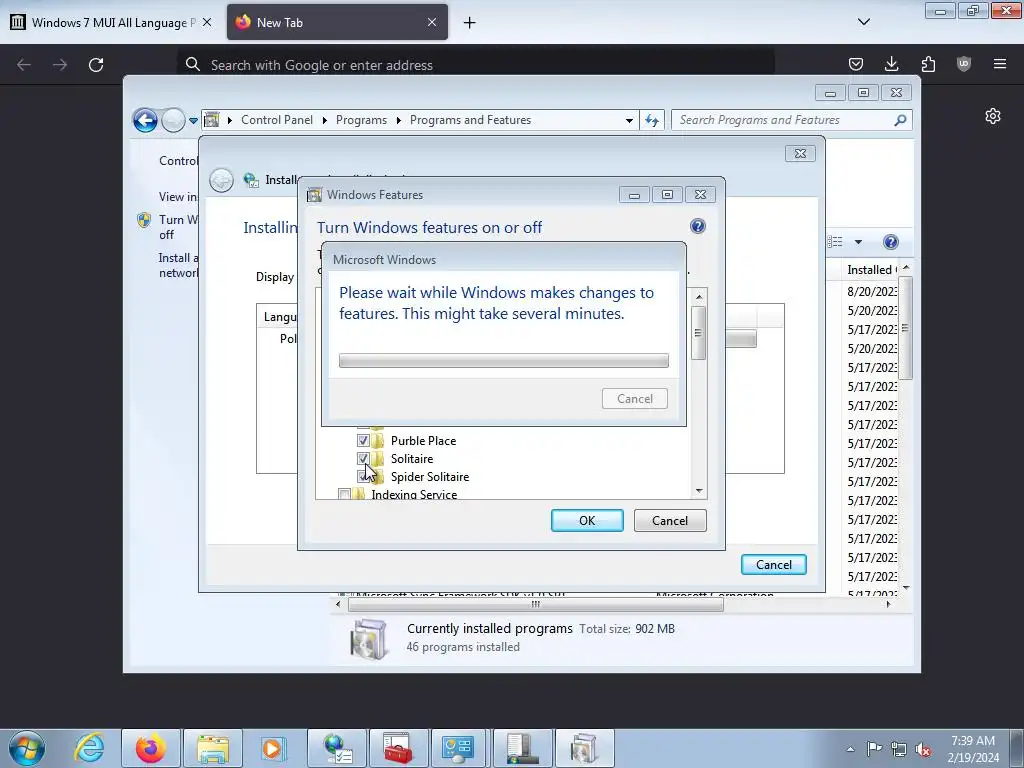Open the Pocket save icon in Firefox
The width and height of the screenshot is (1024, 768).
856,64
